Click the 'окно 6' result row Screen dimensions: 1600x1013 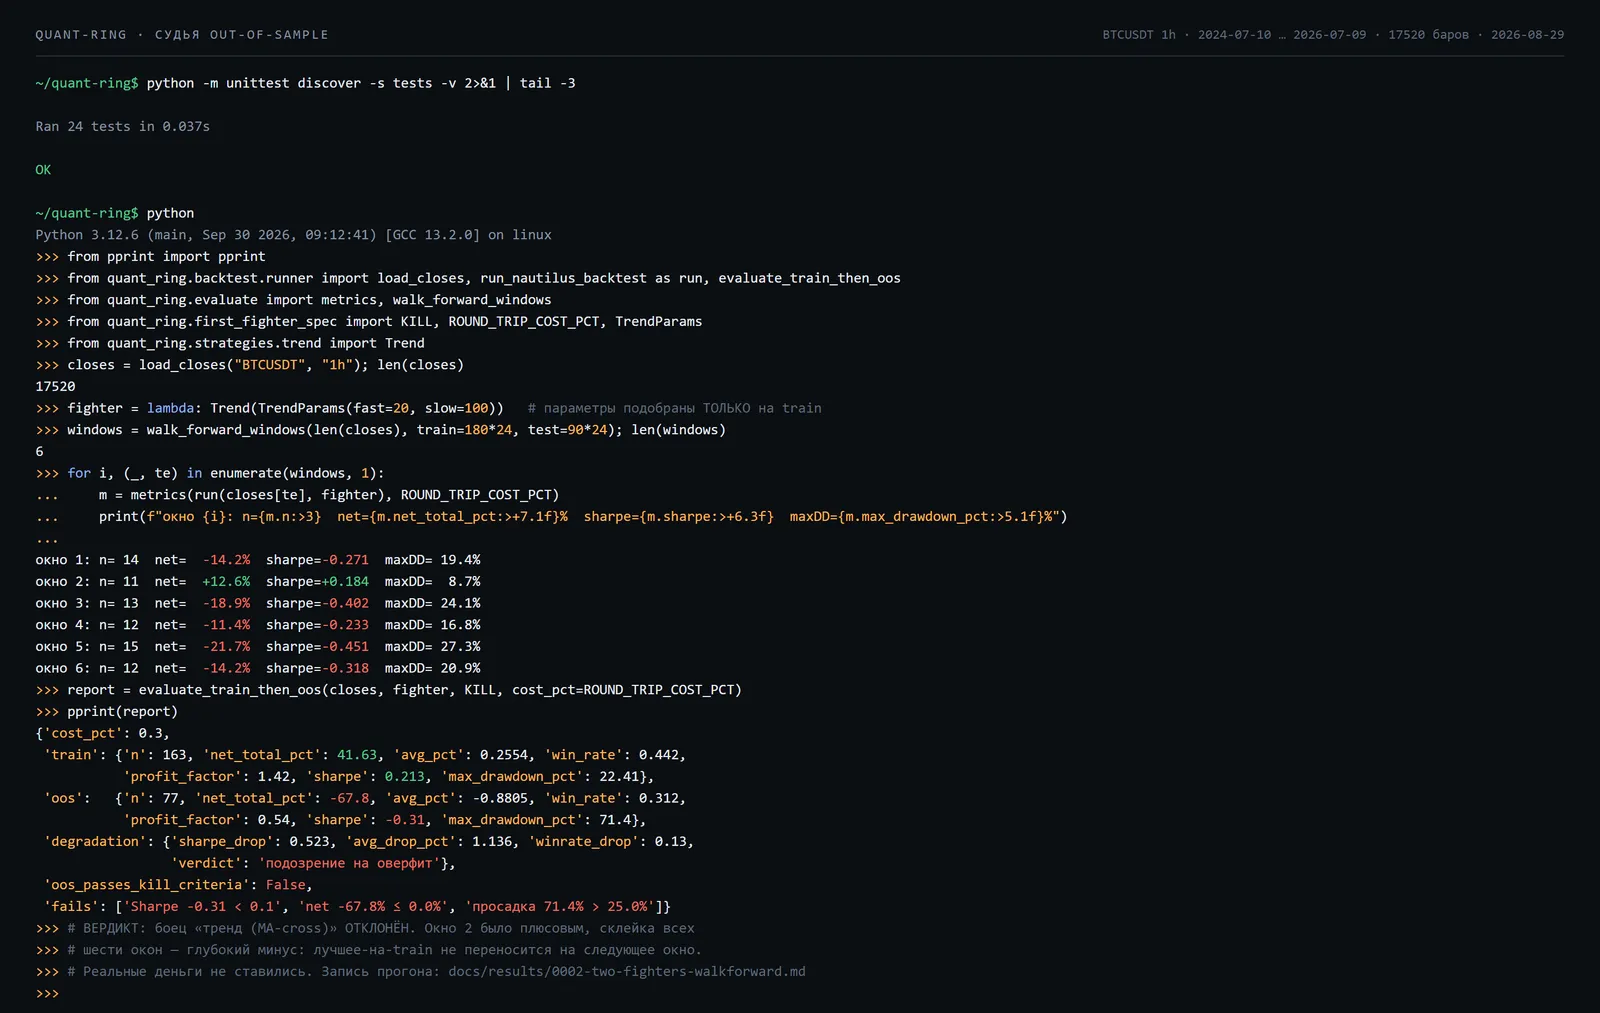click(x=258, y=669)
